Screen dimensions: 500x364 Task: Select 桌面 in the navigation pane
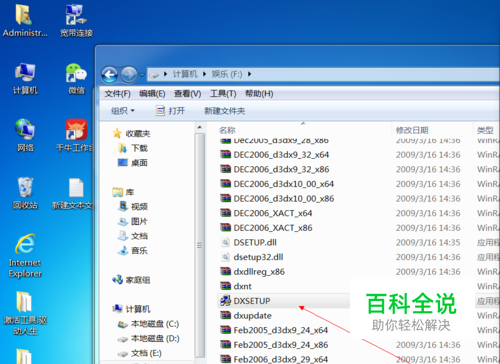[x=133, y=163]
